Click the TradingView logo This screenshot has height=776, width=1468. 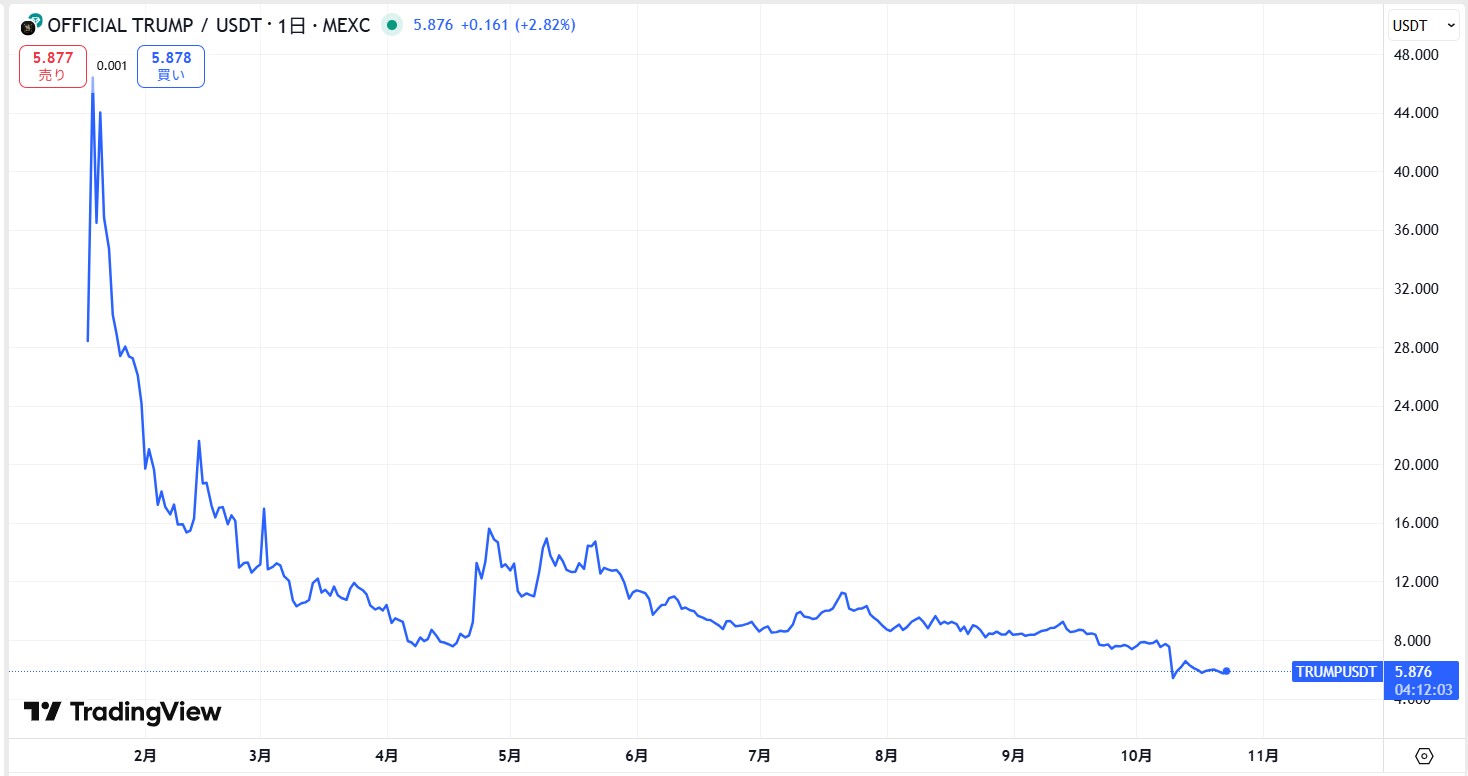coord(122,712)
